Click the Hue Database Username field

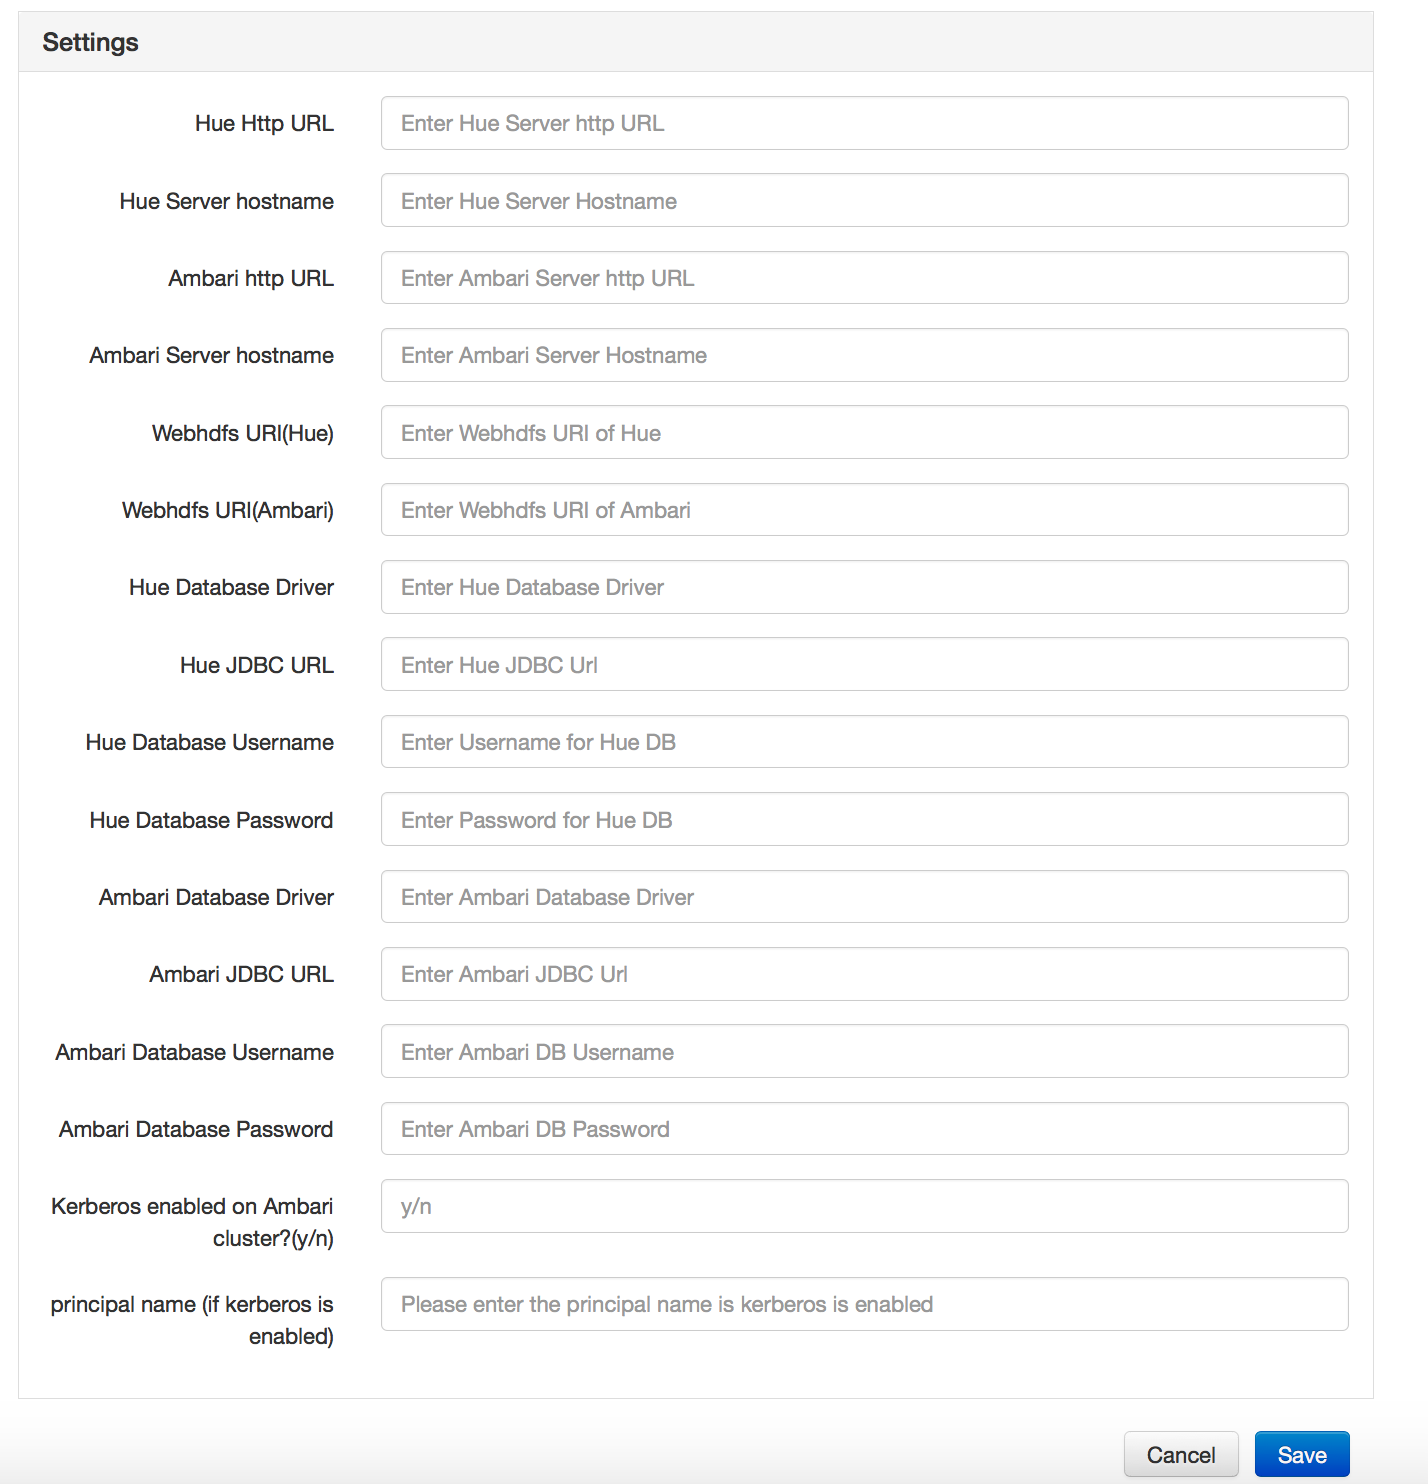863,742
